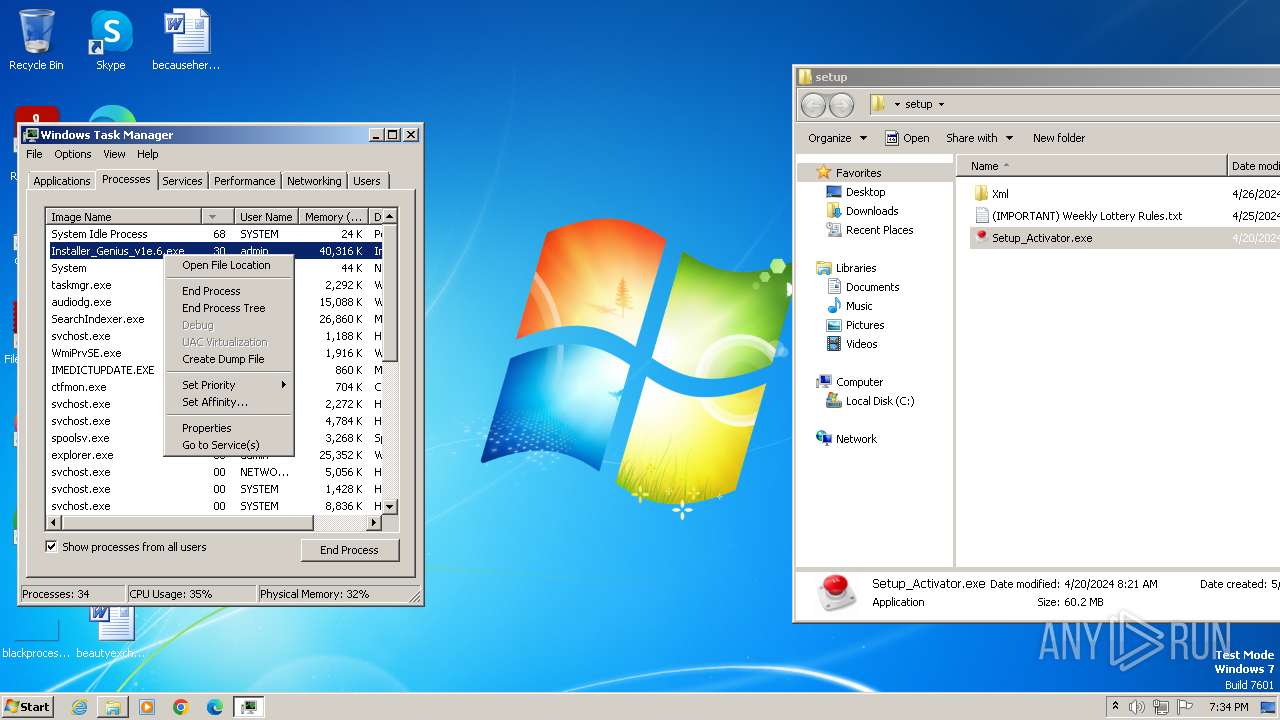
Task: Select the taskmgr.exe process row
Action: (x=216, y=285)
